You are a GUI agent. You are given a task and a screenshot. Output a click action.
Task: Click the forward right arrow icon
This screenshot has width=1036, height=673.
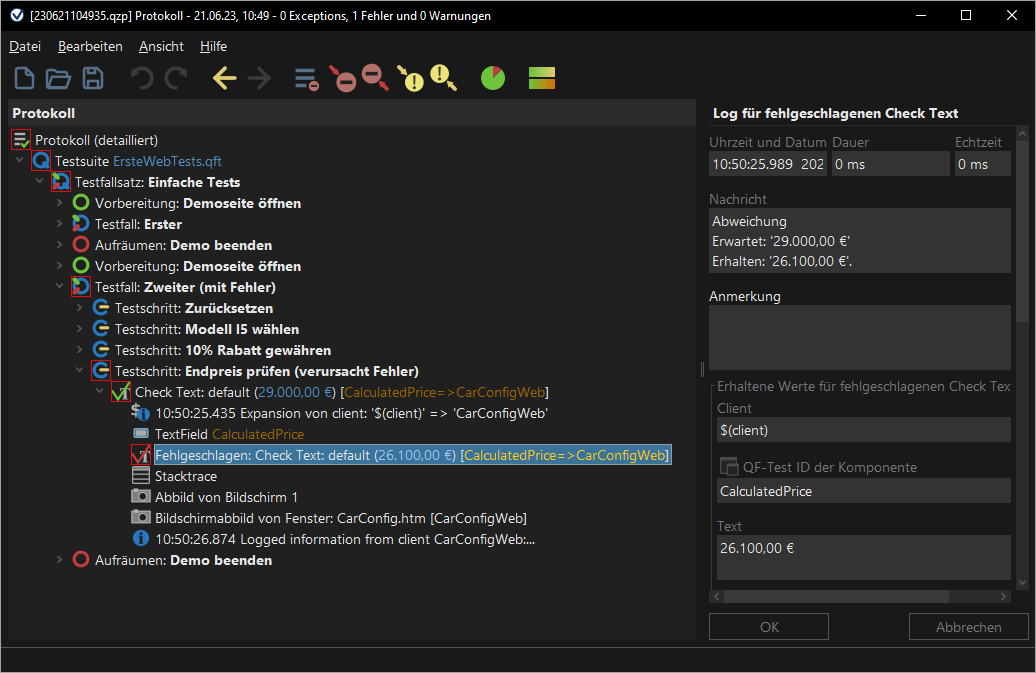pos(259,78)
